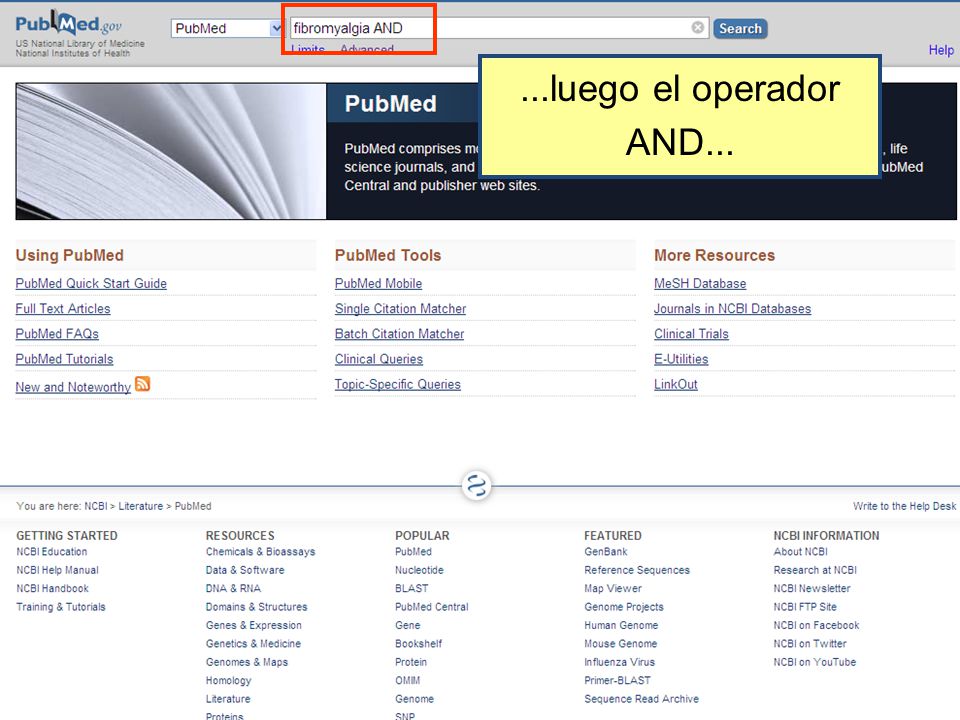Open Research at NCBI link
The height and width of the screenshot is (720, 960).
815,570
